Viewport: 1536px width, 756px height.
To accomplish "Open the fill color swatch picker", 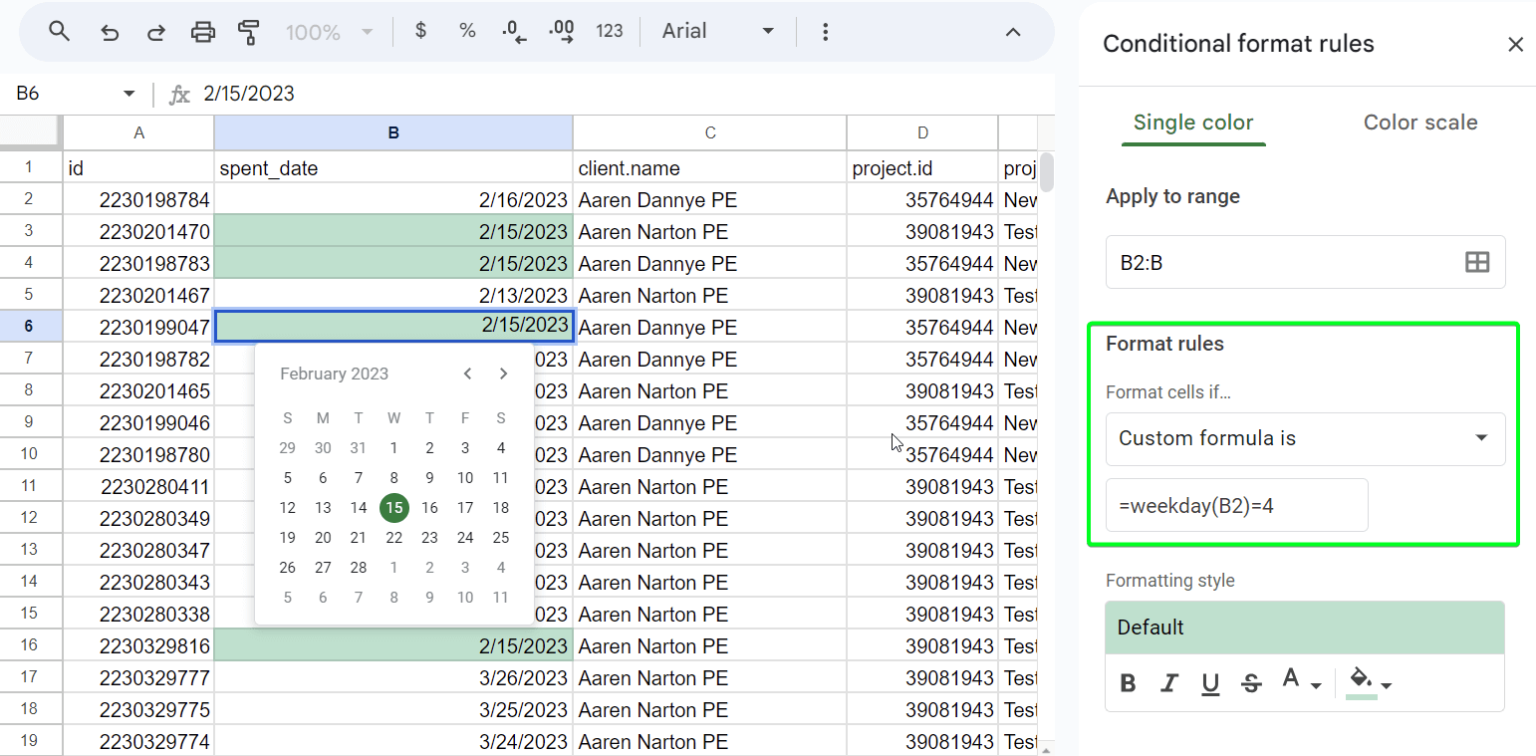I will 1367,683.
